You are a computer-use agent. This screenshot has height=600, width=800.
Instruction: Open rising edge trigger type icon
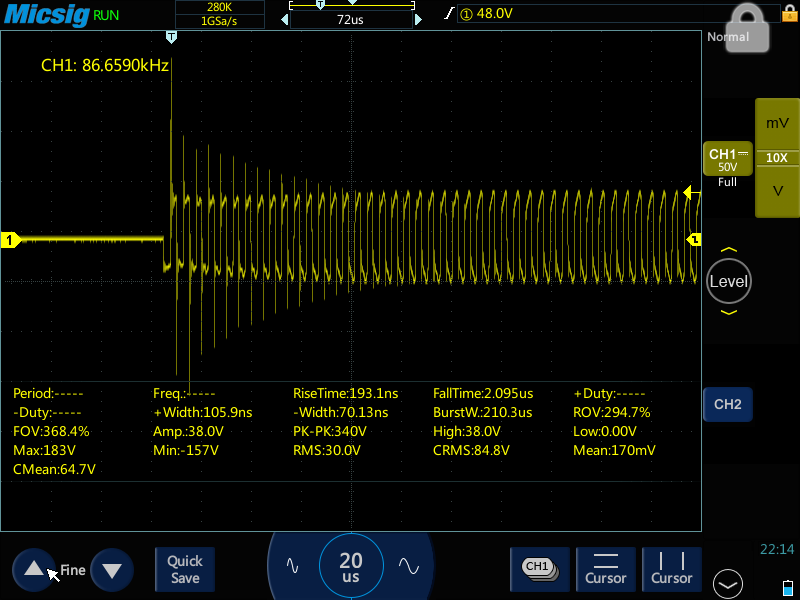point(449,13)
